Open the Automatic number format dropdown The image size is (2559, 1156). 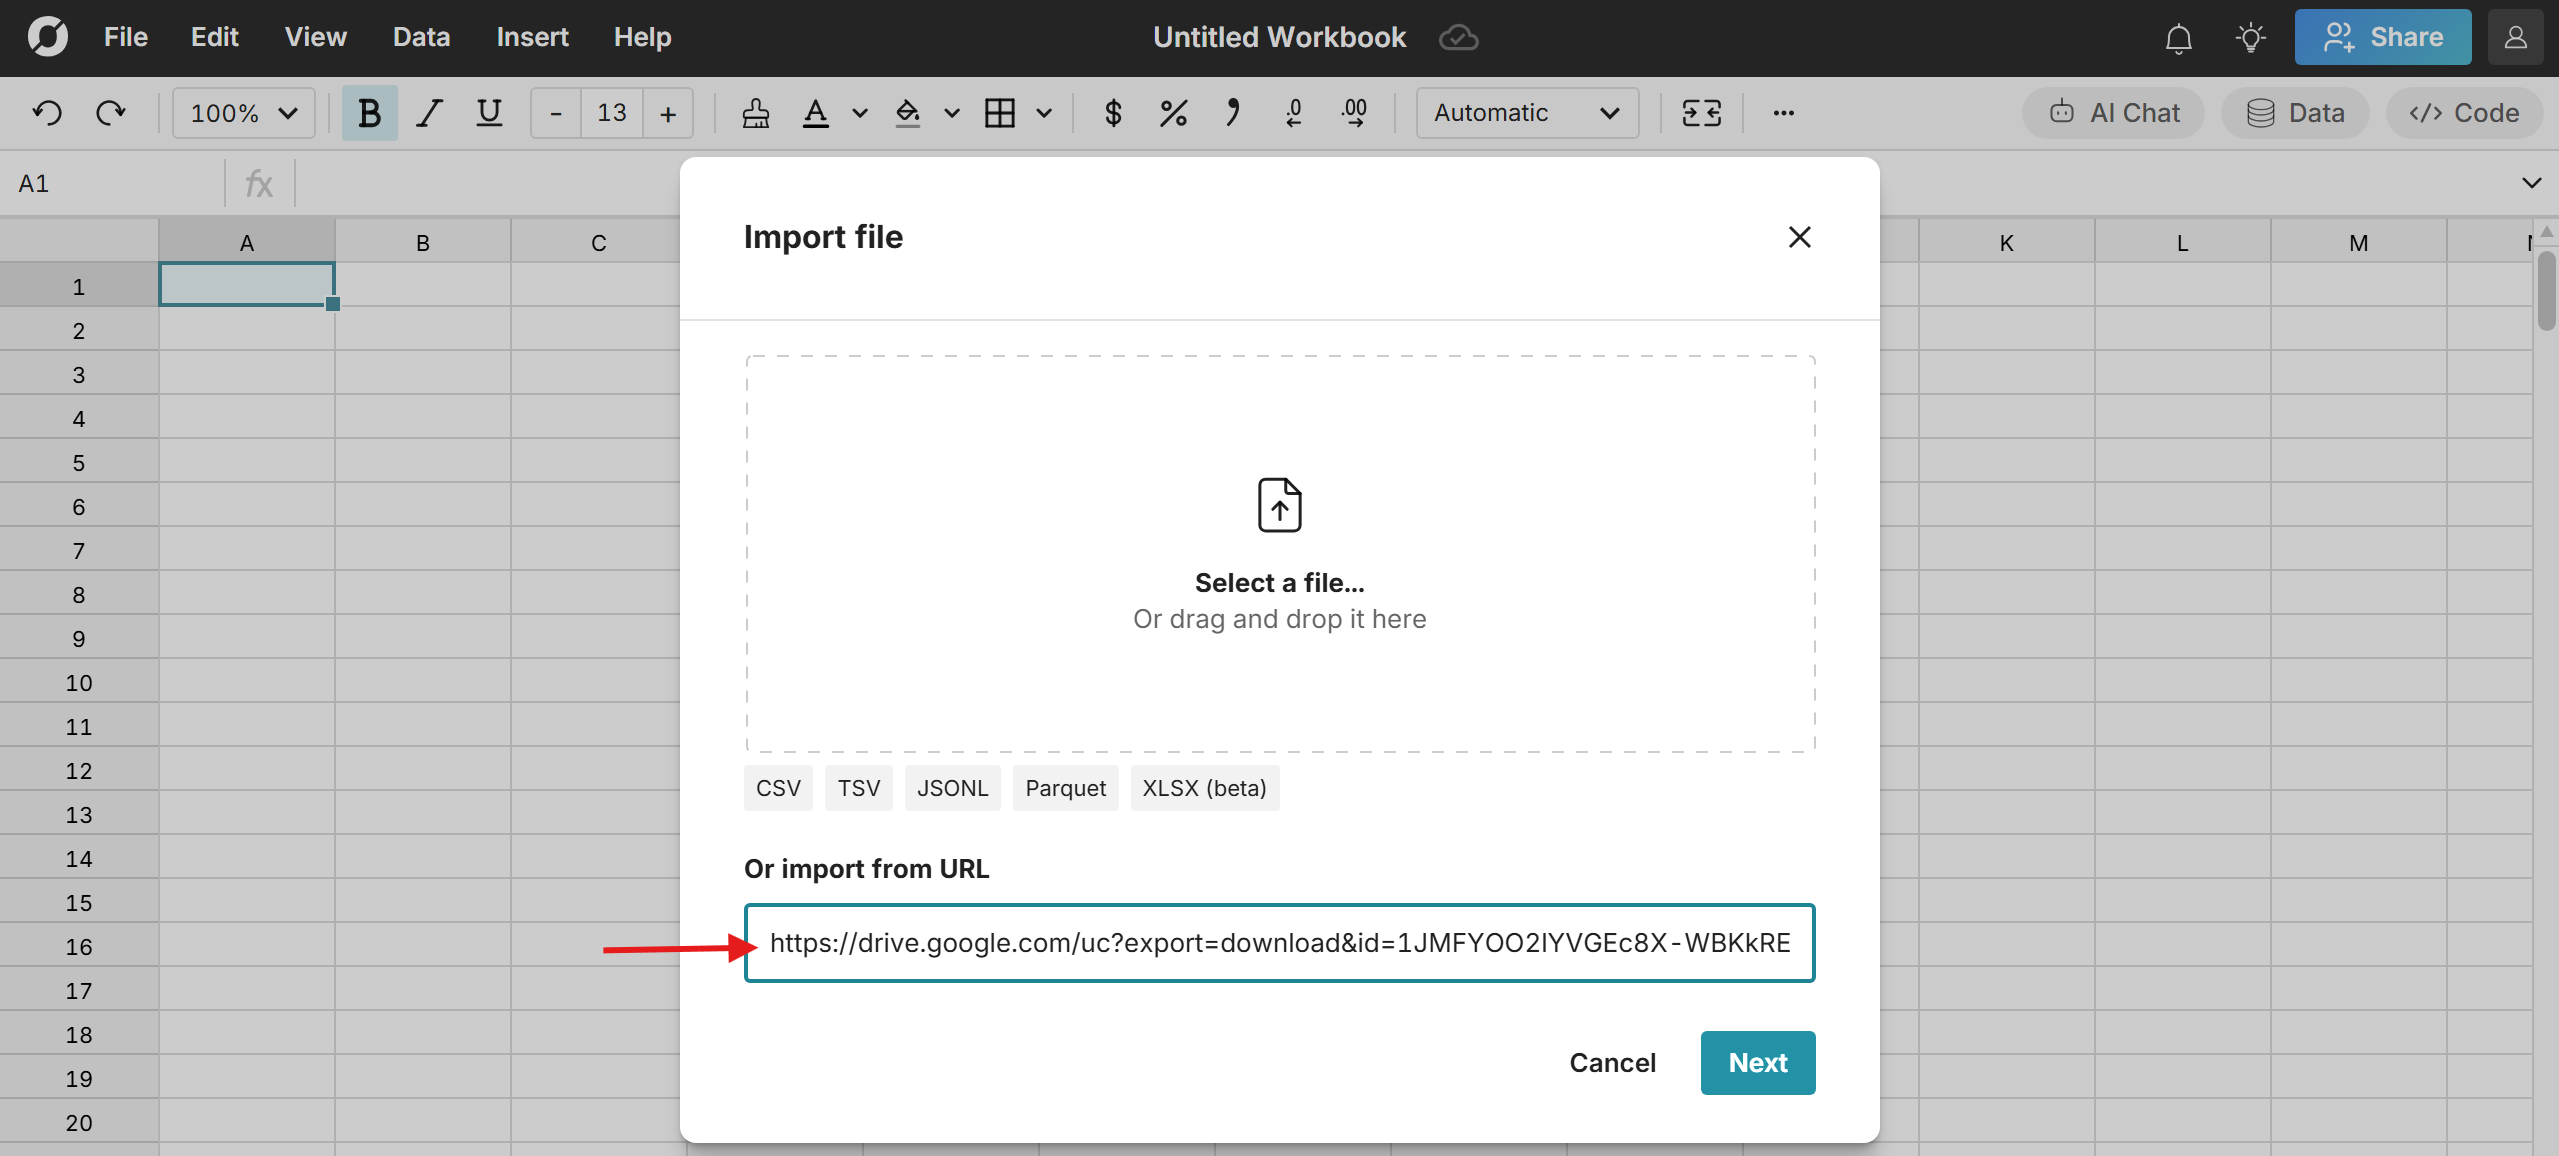tap(1527, 113)
